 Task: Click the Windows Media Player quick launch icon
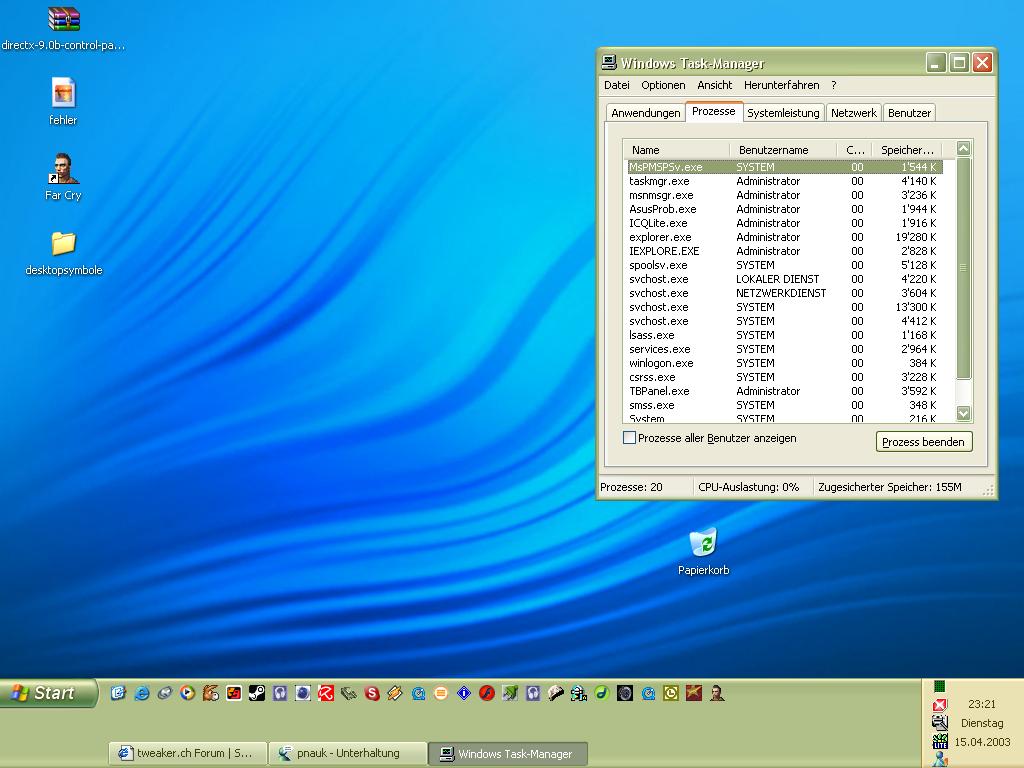(x=187, y=692)
